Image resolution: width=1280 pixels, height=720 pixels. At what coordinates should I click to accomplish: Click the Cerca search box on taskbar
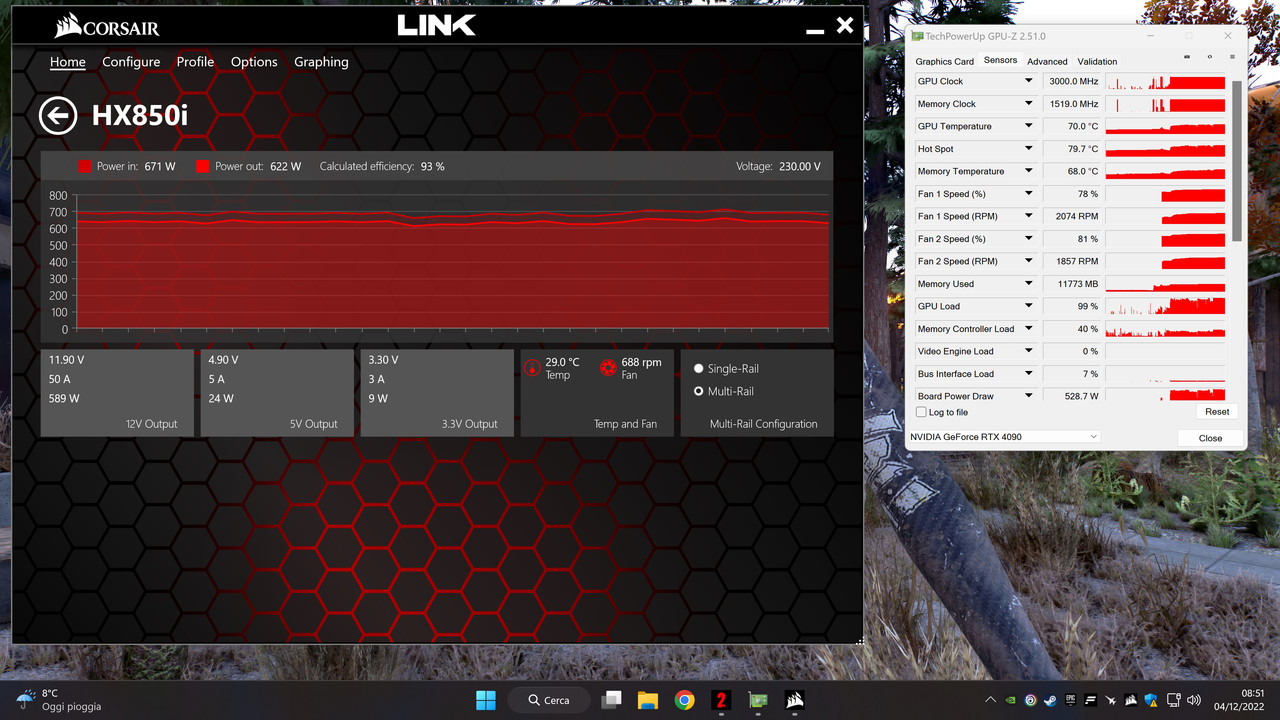click(548, 700)
